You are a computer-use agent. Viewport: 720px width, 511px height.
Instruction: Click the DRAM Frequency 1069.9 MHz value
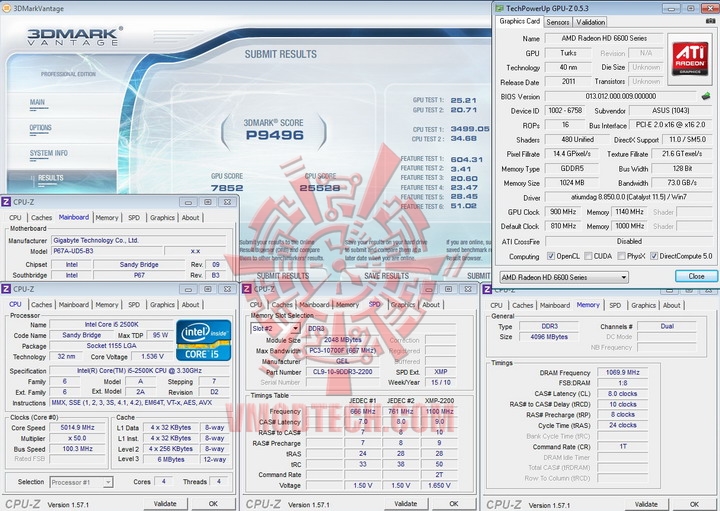(x=622, y=372)
